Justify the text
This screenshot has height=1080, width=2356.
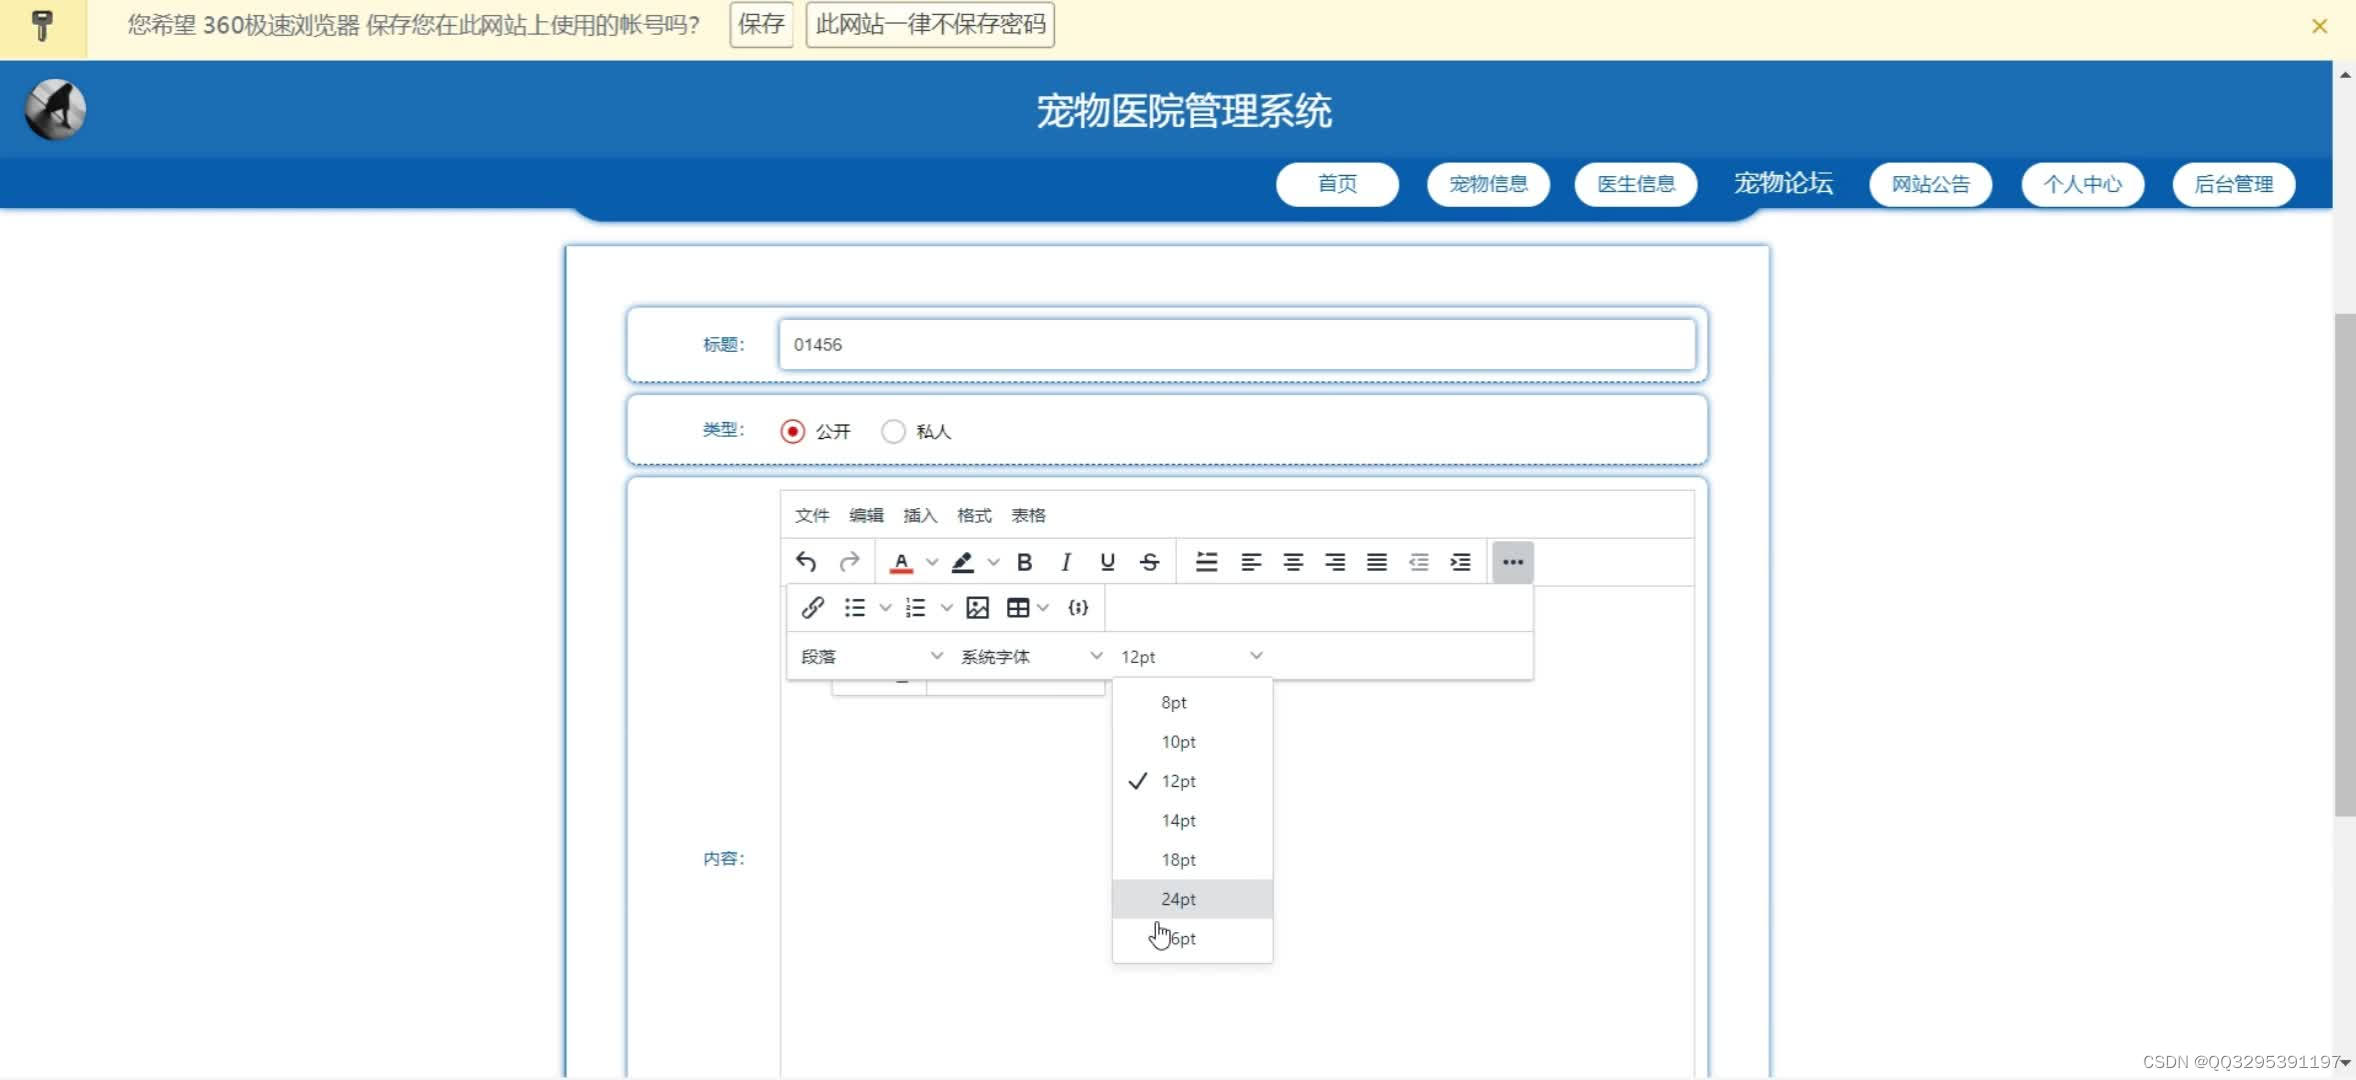(x=1377, y=562)
